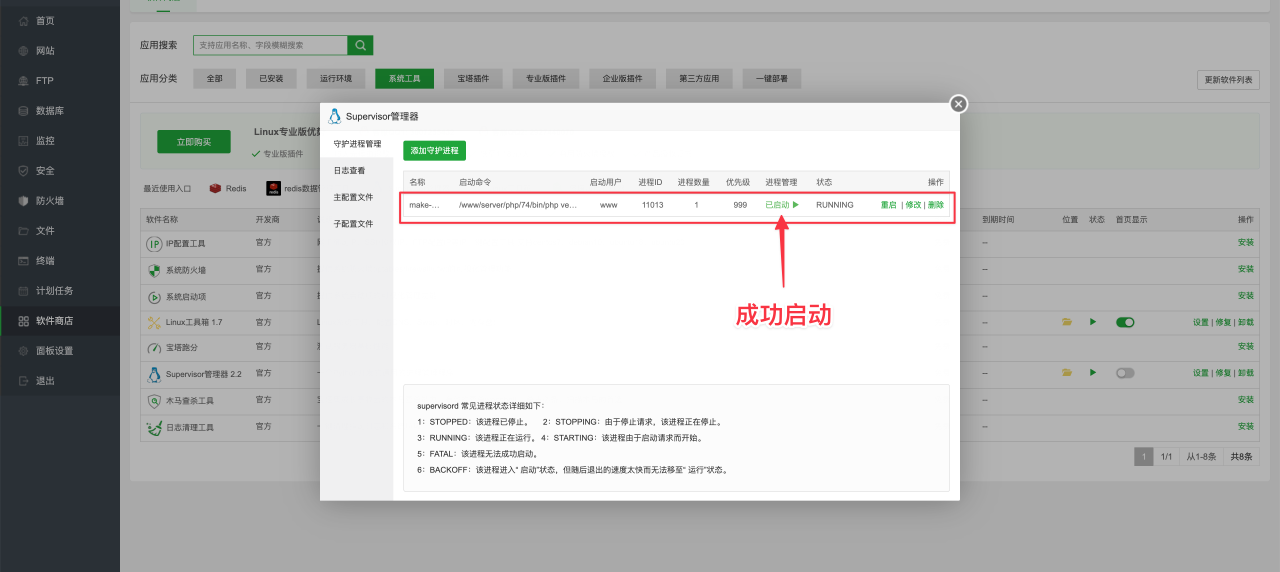This screenshot has width=1280, height=572.
Task: Toggle homepage display for Linux工具箱 off
Action: [1126, 322]
